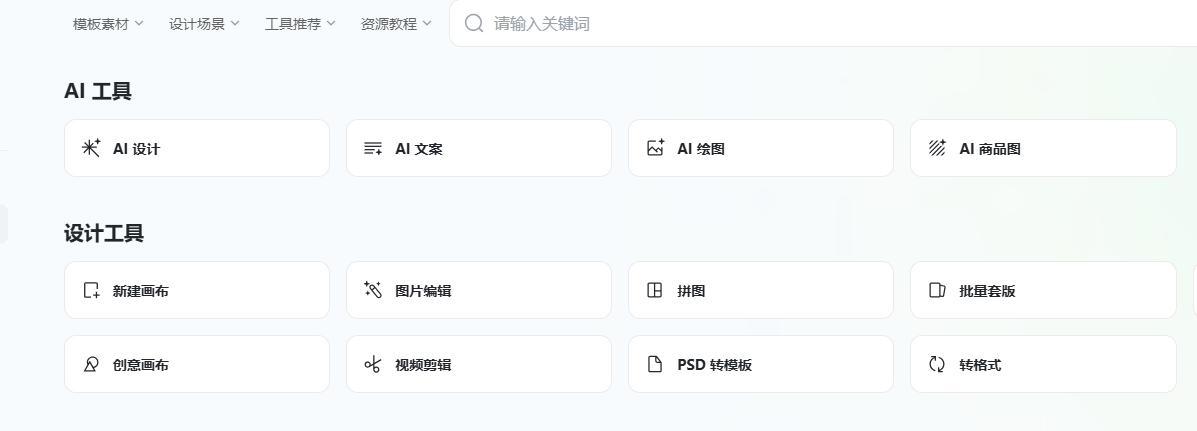1197x431 pixels.
Task: Click the 图片编辑 magic wand icon
Action: point(373,290)
